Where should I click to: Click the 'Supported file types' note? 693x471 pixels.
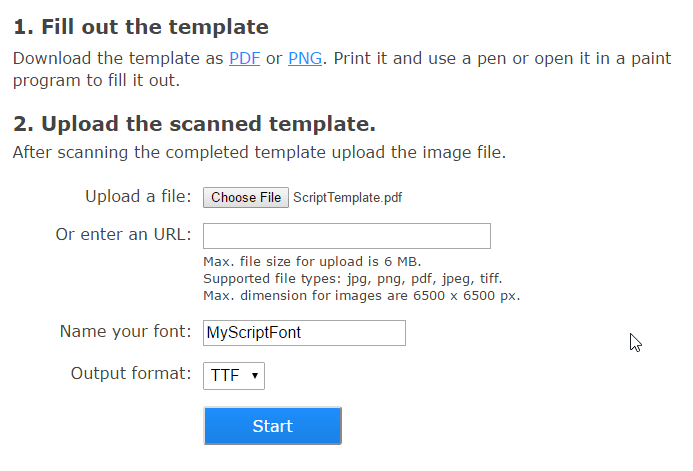pyautogui.click(x=352, y=279)
